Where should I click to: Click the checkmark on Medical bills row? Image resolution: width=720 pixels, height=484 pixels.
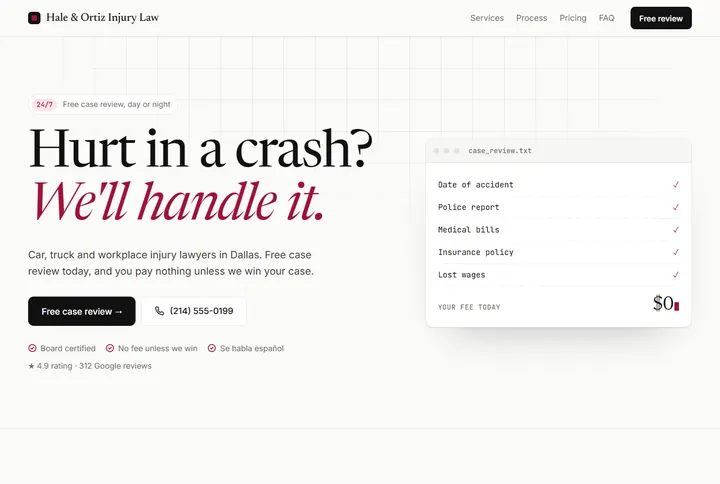click(x=675, y=230)
